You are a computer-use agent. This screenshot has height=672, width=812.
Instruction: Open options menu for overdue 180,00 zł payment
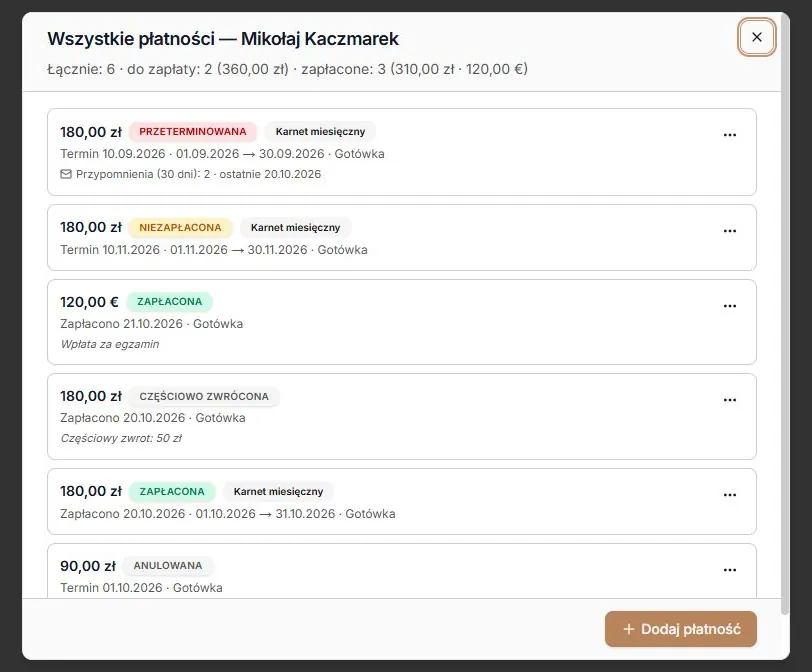tap(730, 135)
